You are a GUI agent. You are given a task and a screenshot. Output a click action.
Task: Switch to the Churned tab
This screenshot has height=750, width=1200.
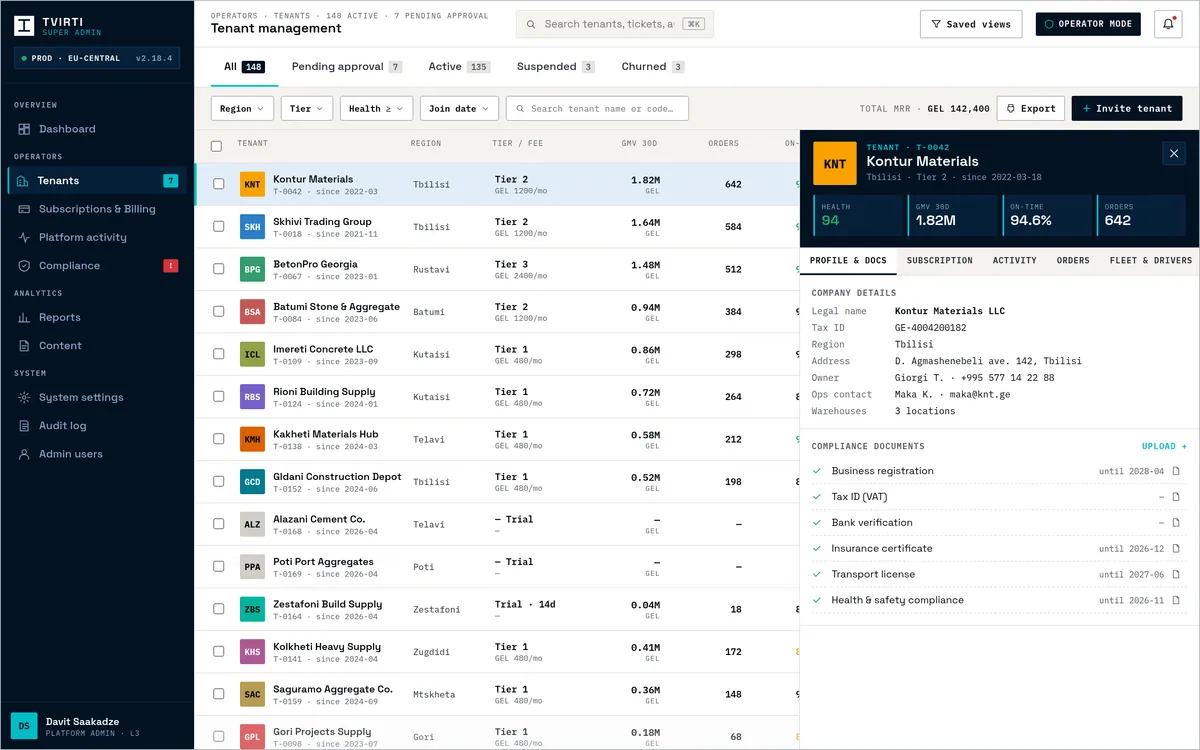(x=652, y=67)
